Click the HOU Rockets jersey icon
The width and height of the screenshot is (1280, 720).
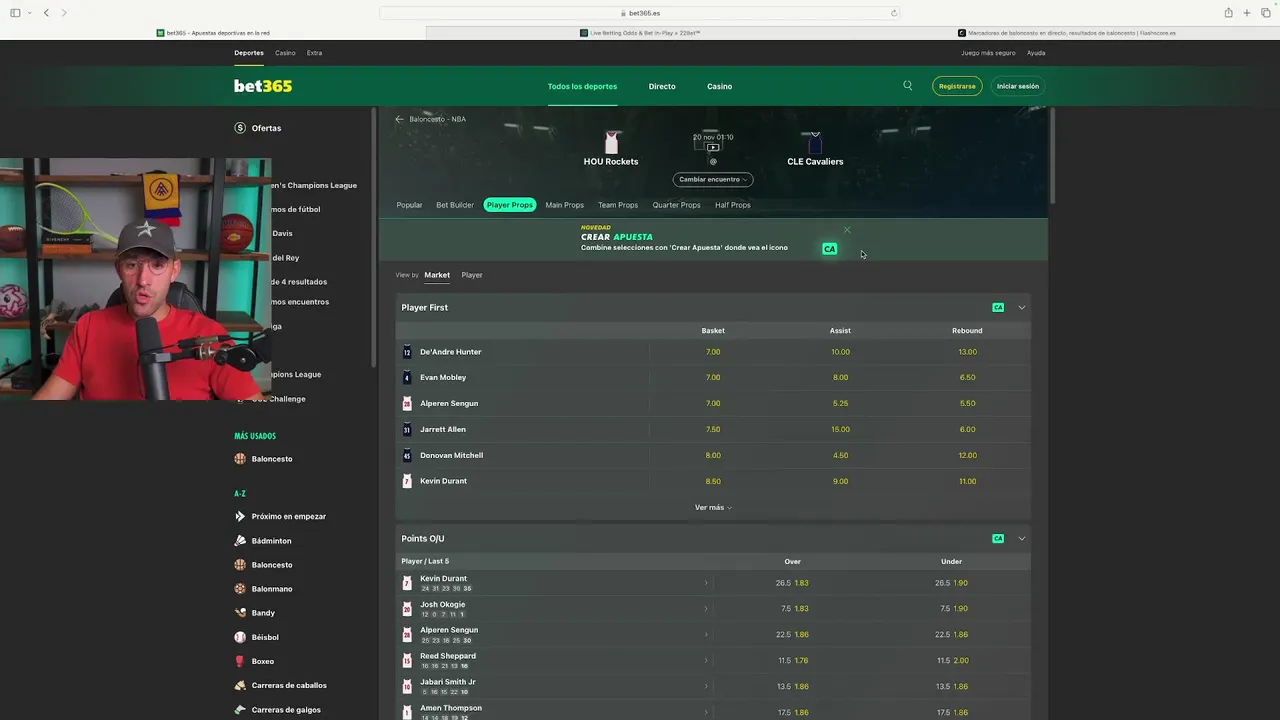click(x=611, y=142)
